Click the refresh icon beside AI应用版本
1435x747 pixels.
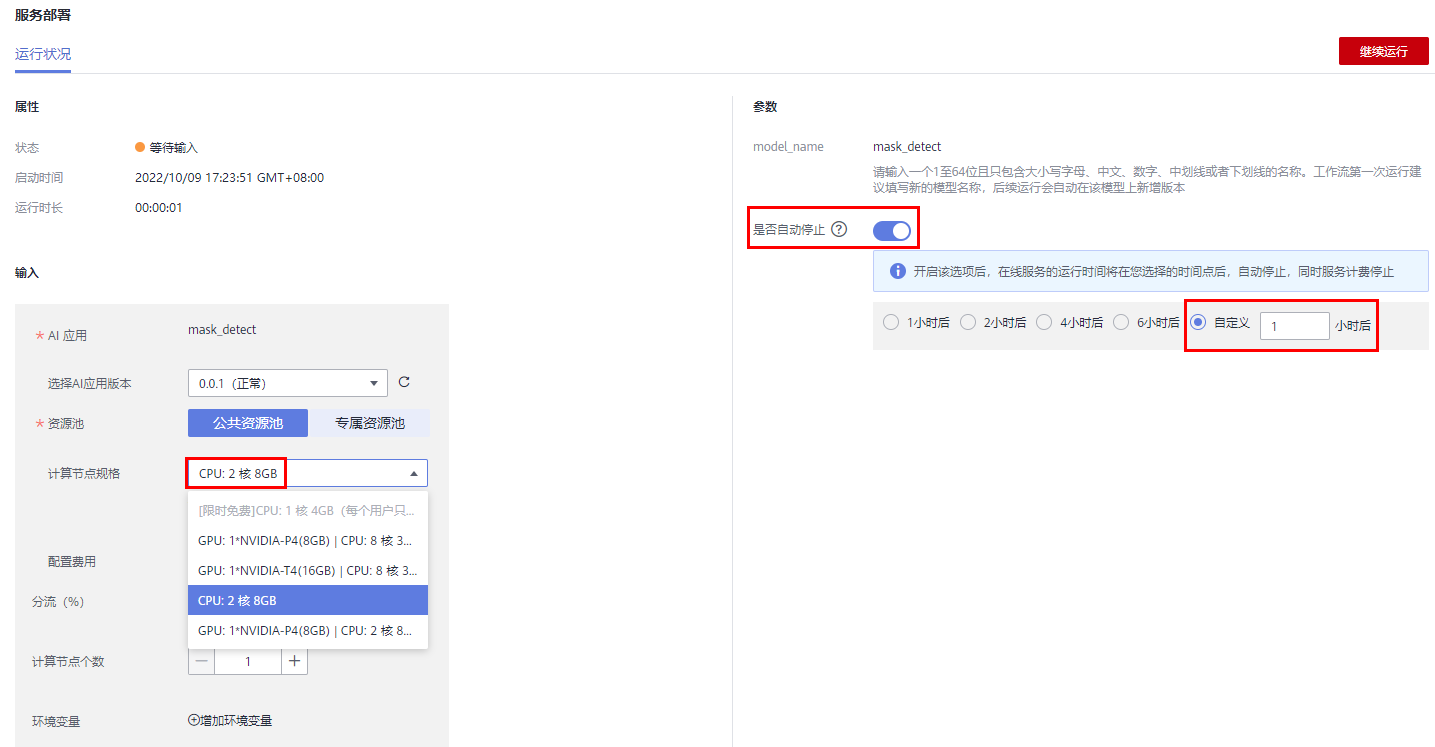pyautogui.click(x=404, y=382)
